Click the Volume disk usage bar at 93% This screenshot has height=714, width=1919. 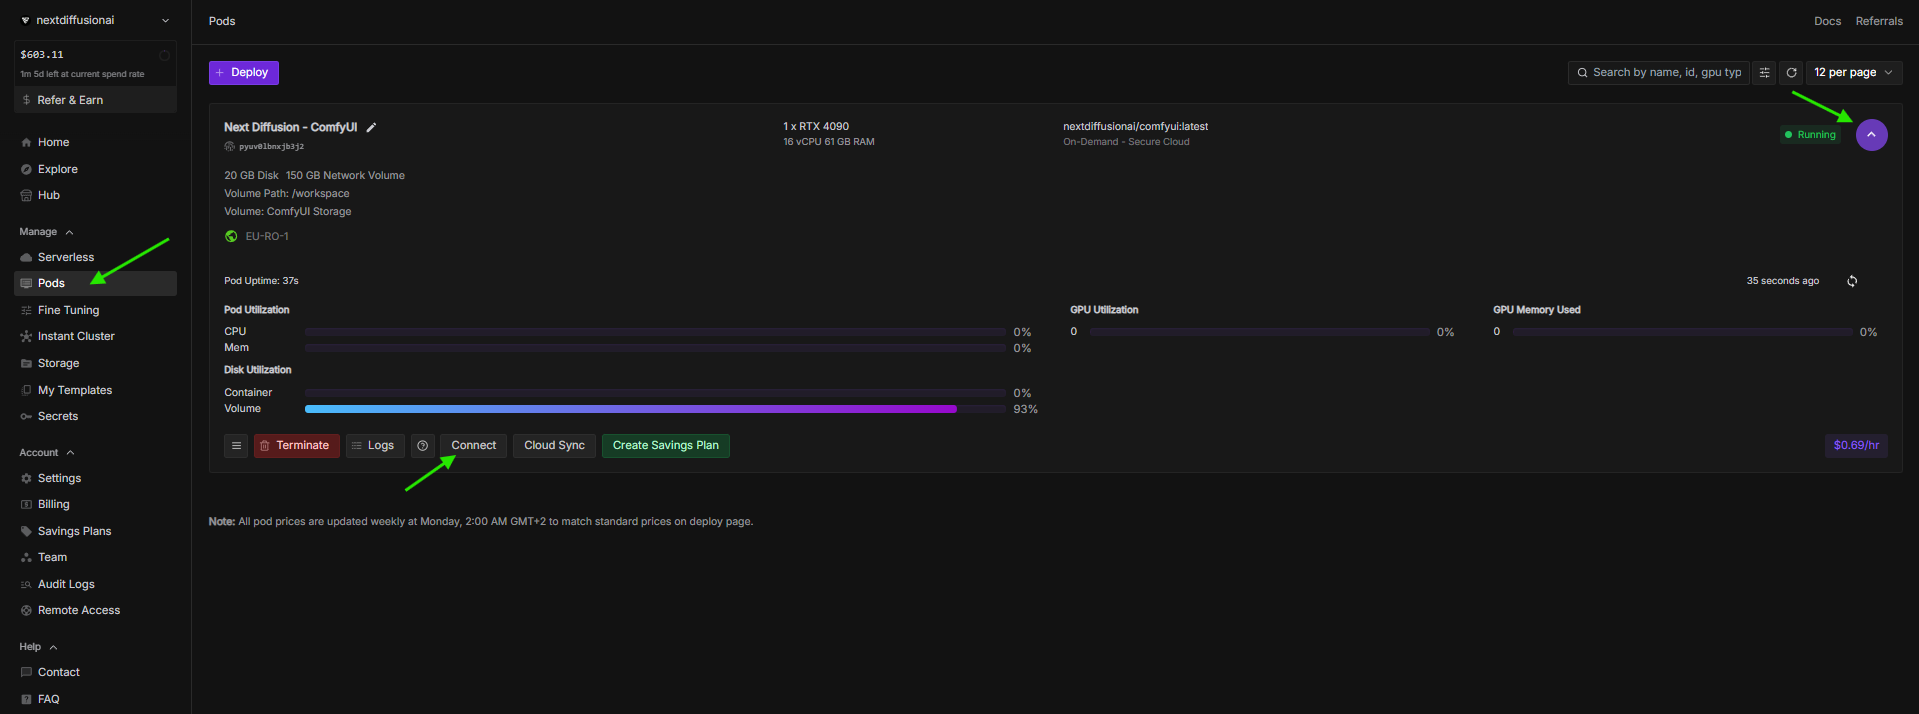(x=655, y=409)
